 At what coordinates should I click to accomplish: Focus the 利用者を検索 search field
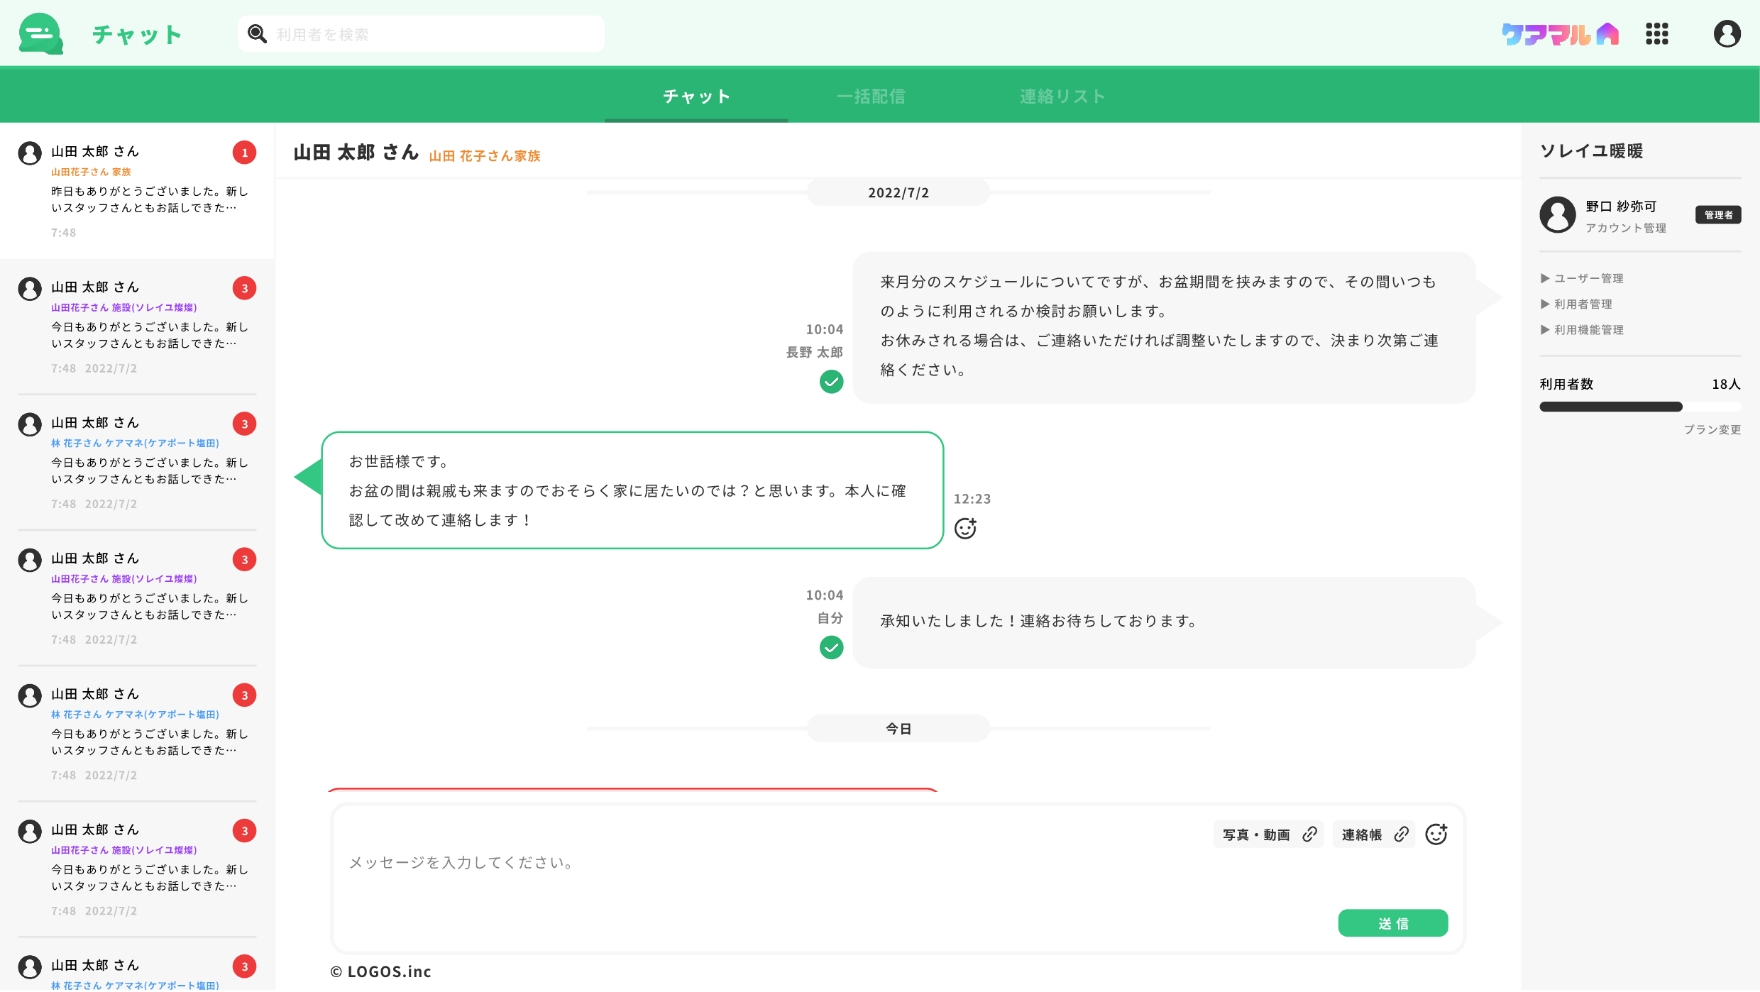[x=421, y=34]
